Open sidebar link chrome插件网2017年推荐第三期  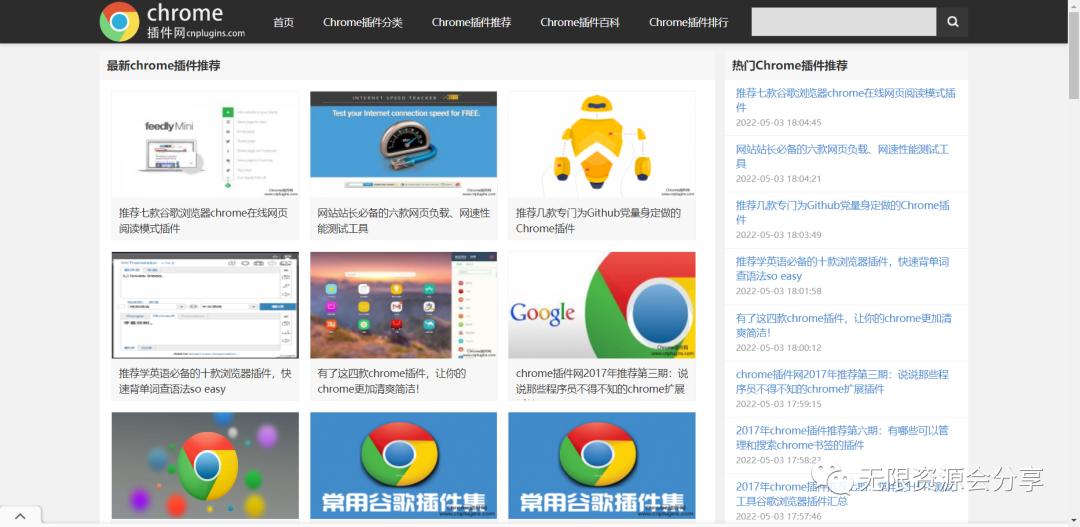pyautogui.click(x=842, y=382)
